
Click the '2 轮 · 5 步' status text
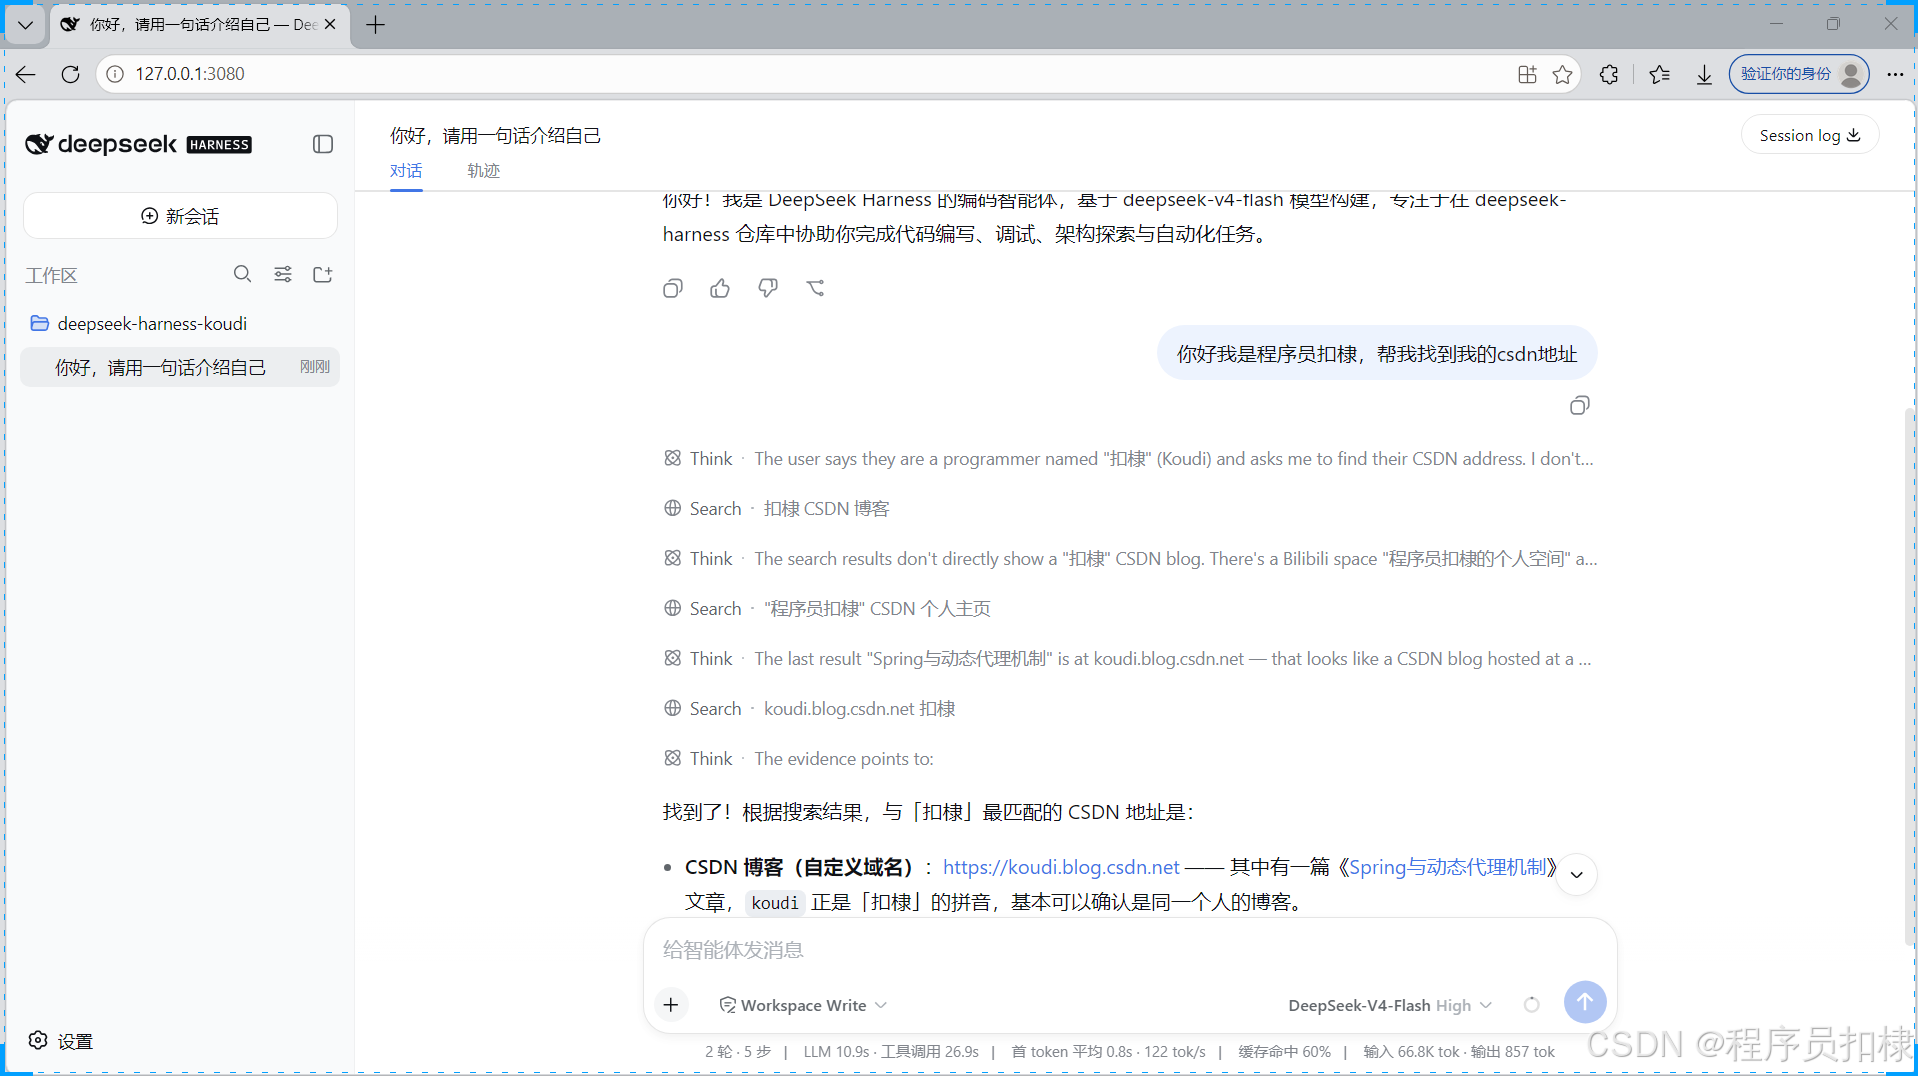738,1051
